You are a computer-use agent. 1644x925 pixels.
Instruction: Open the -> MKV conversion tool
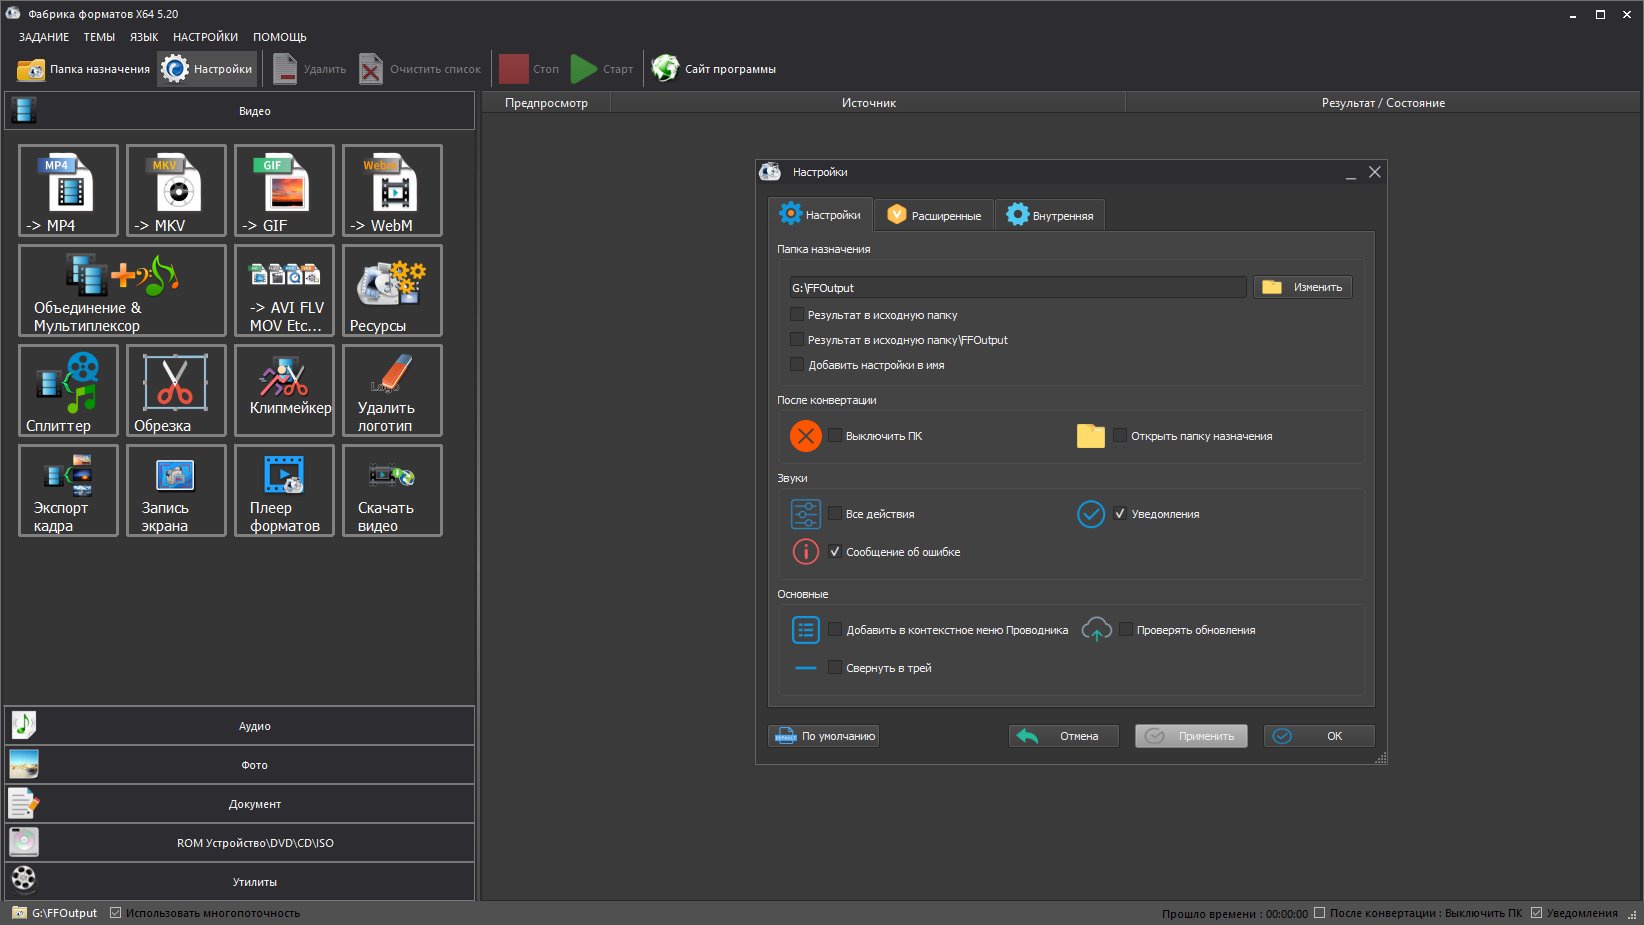[176, 190]
